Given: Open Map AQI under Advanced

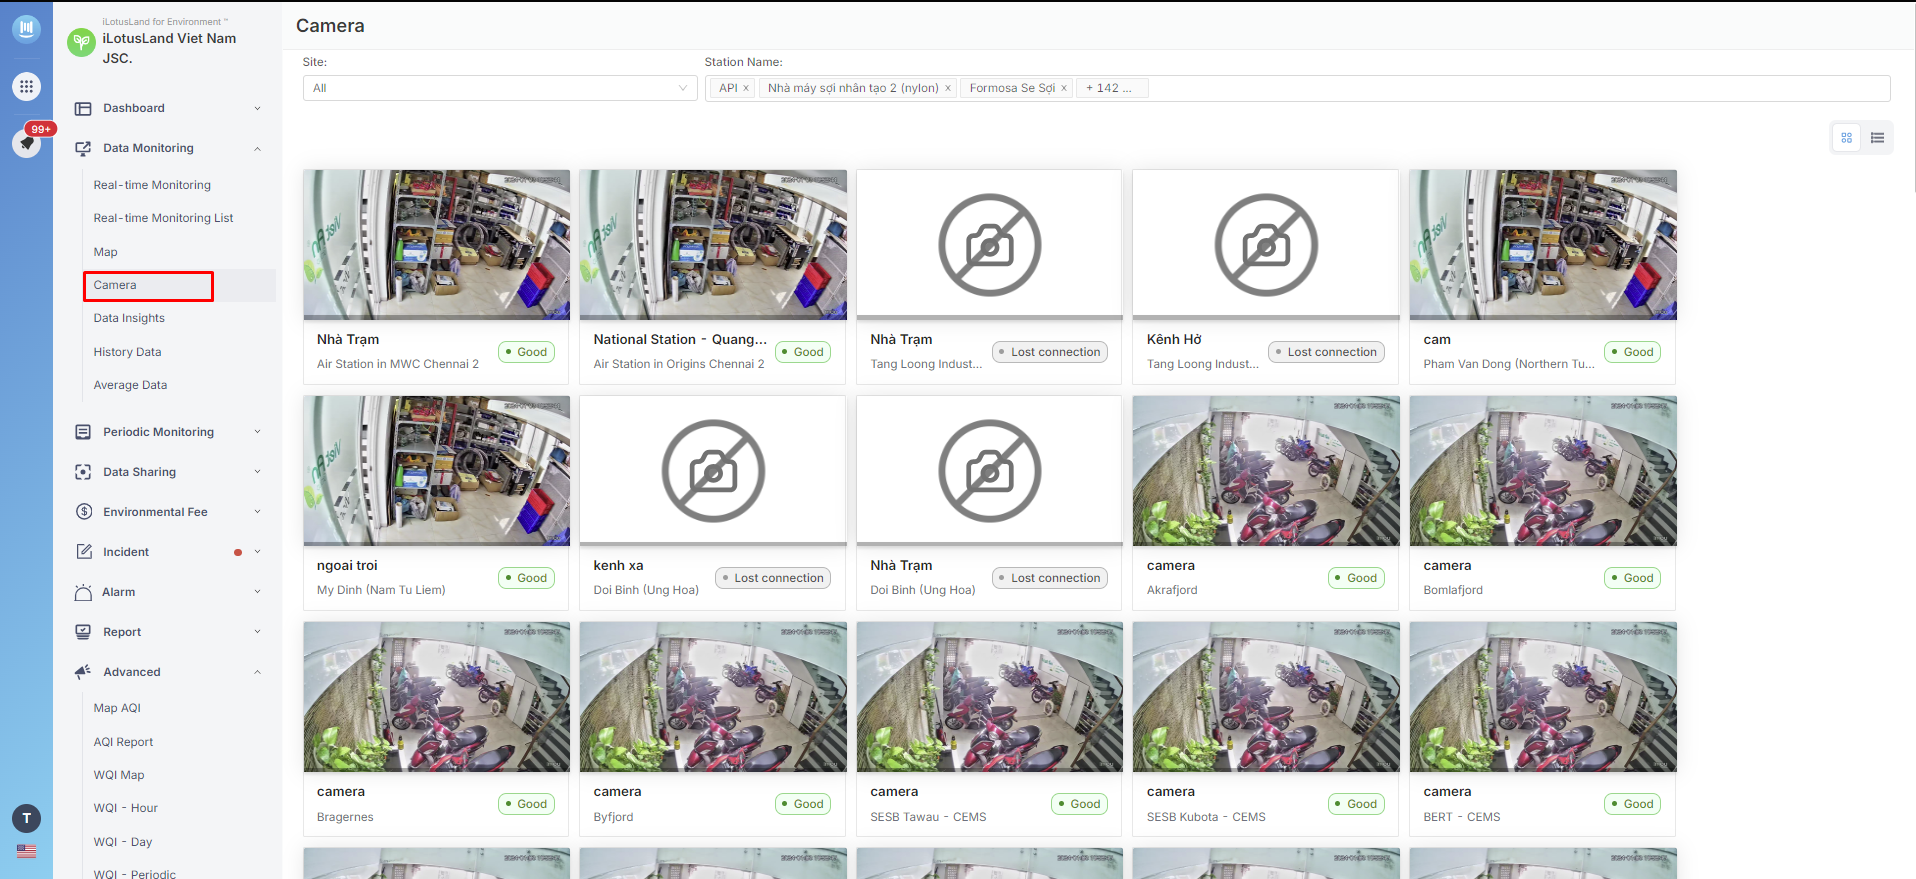Looking at the screenshot, I should (x=117, y=708).
